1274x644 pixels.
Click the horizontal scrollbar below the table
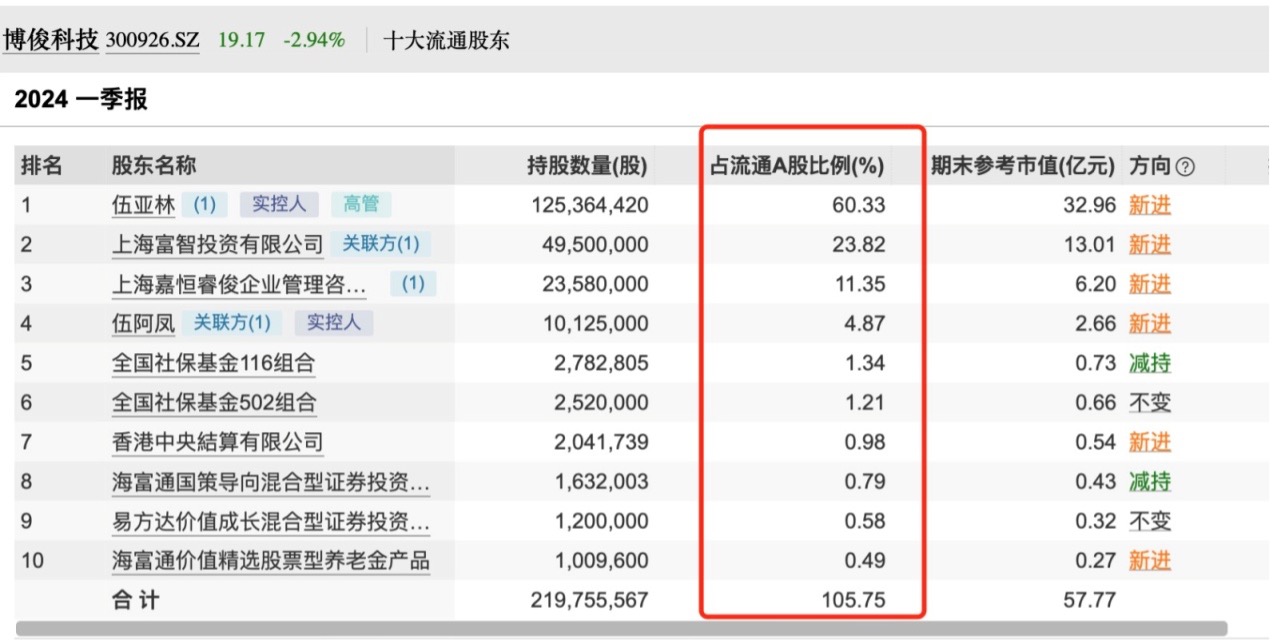tap(620, 628)
